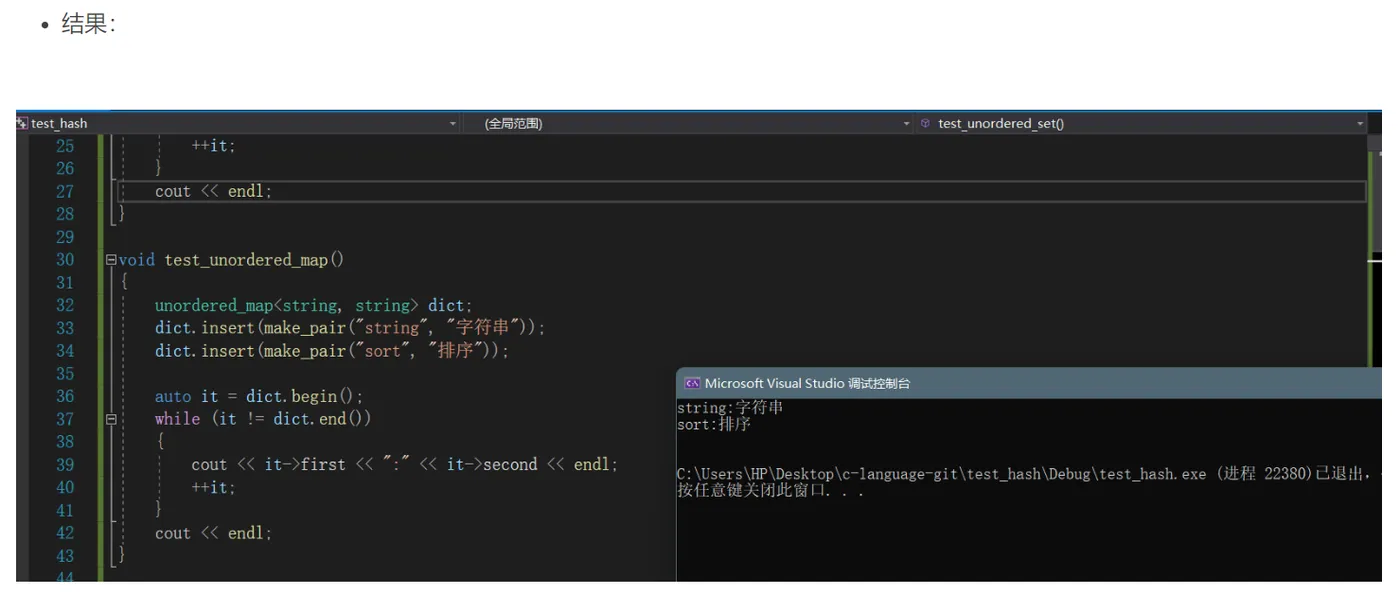Click line number 30 in the gutter
The width and height of the screenshot is (1400, 594).
pyautogui.click(x=65, y=260)
